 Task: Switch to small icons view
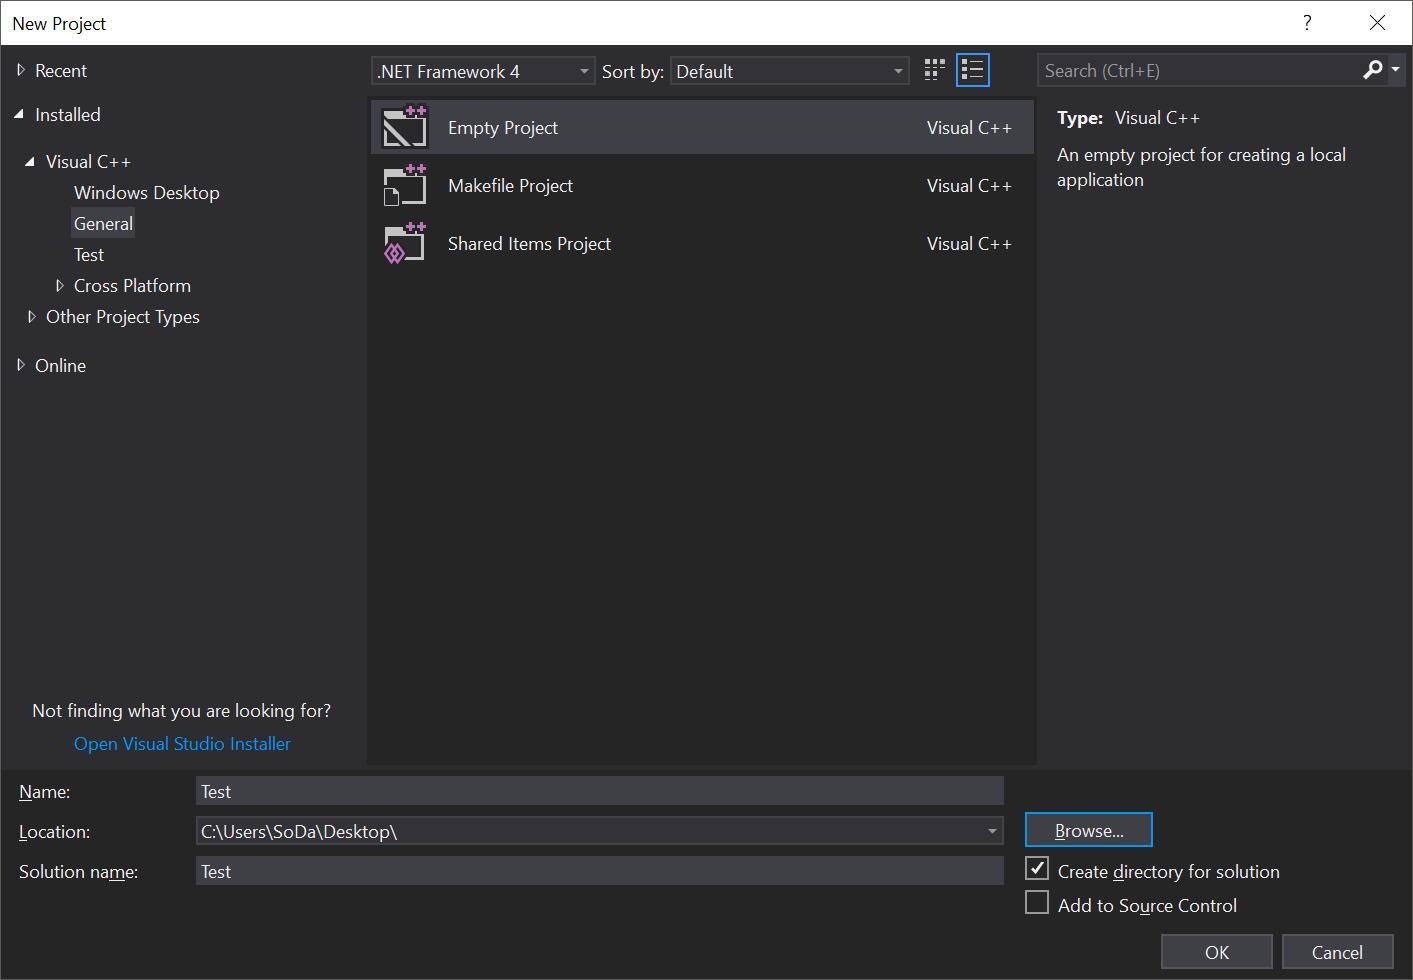934,70
